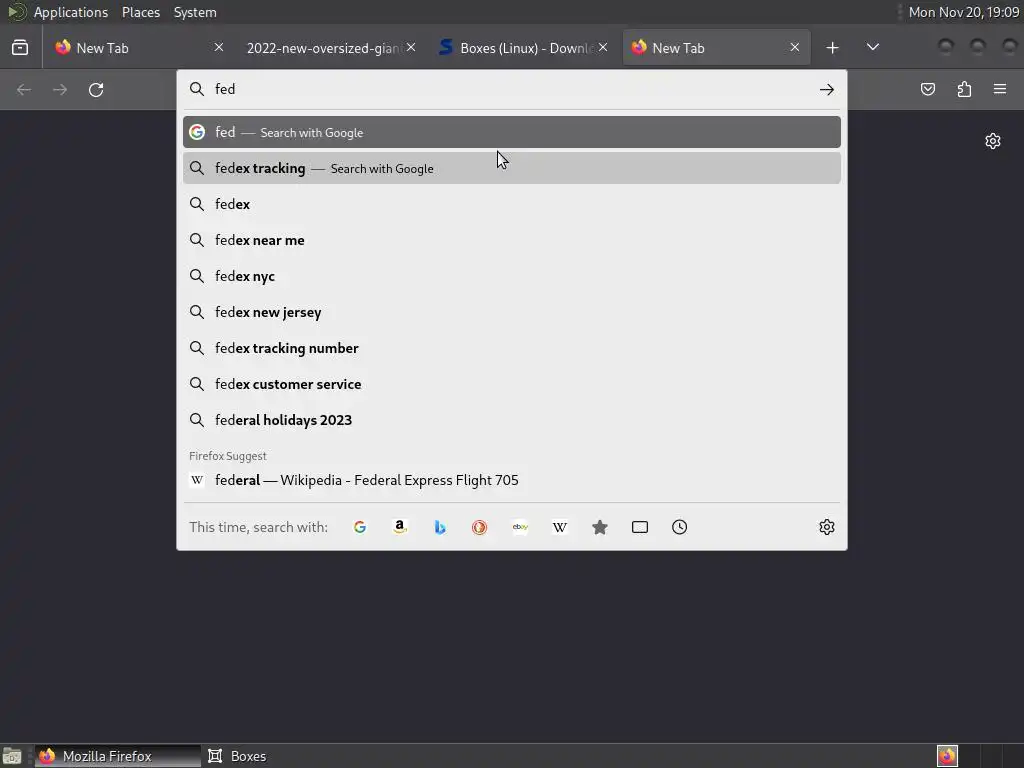
Task: Open search settings gear in dropdown
Action: click(x=827, y=527)
